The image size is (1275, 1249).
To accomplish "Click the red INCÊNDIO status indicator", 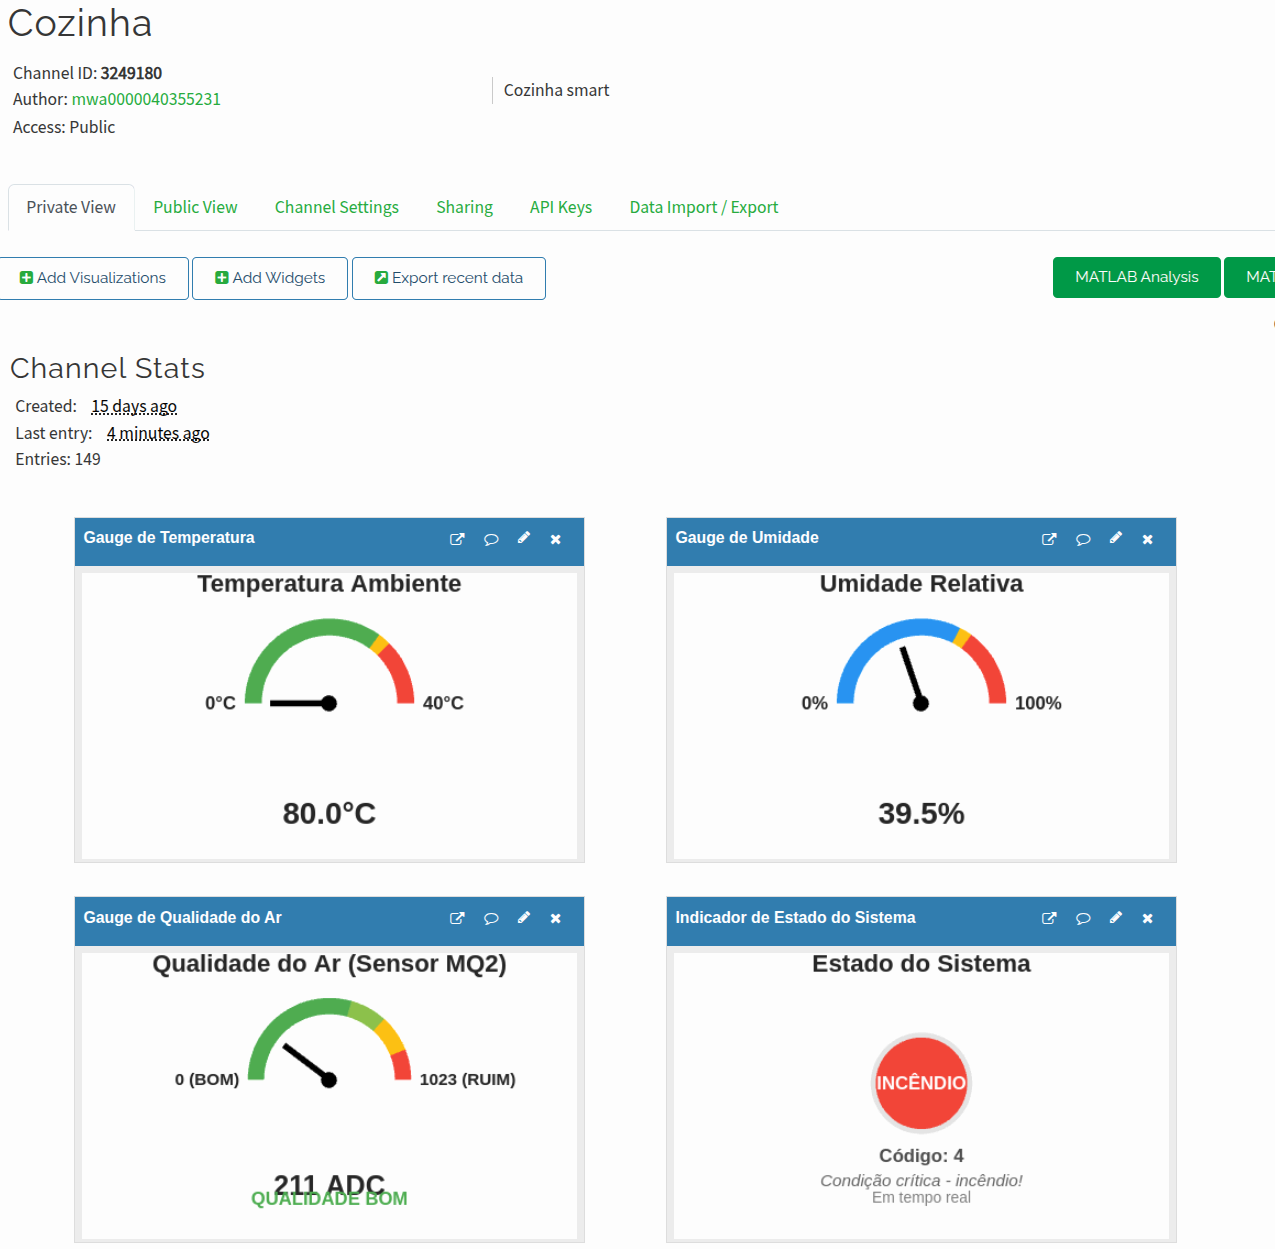I will 921,1083.
